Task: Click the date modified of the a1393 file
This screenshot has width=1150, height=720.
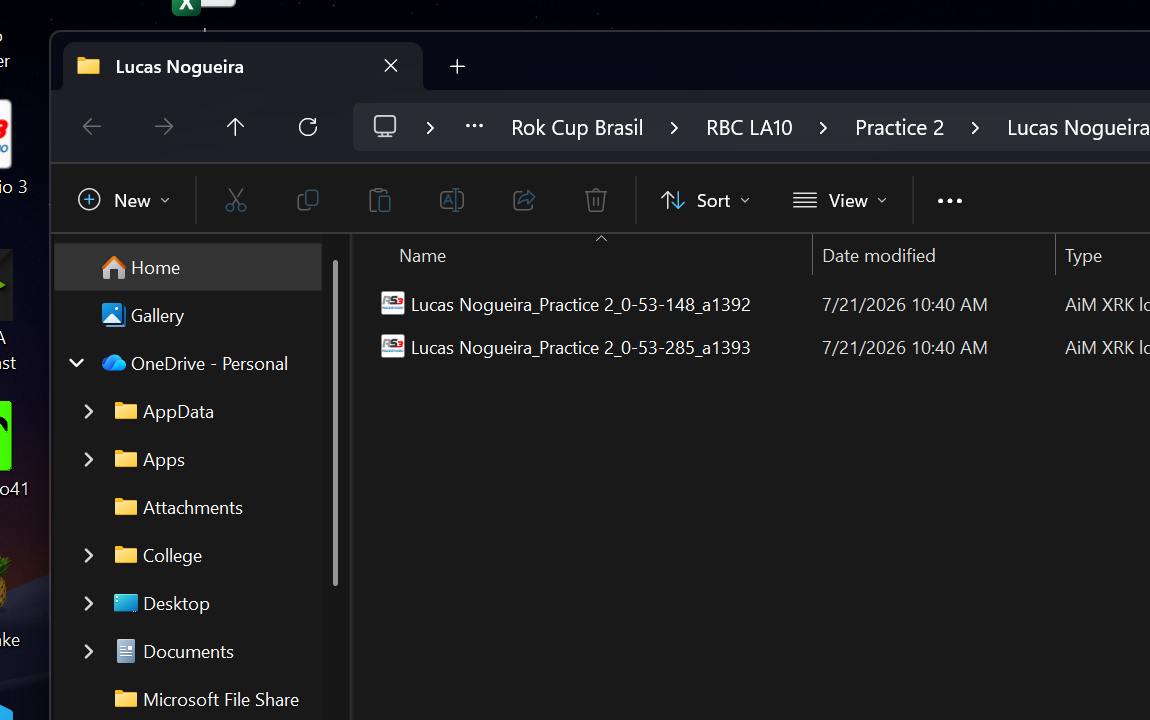Action: pos(904,348)
